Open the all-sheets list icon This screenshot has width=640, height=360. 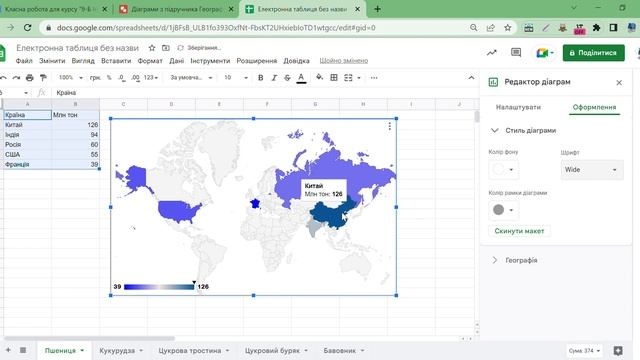[x=23, y=350]
